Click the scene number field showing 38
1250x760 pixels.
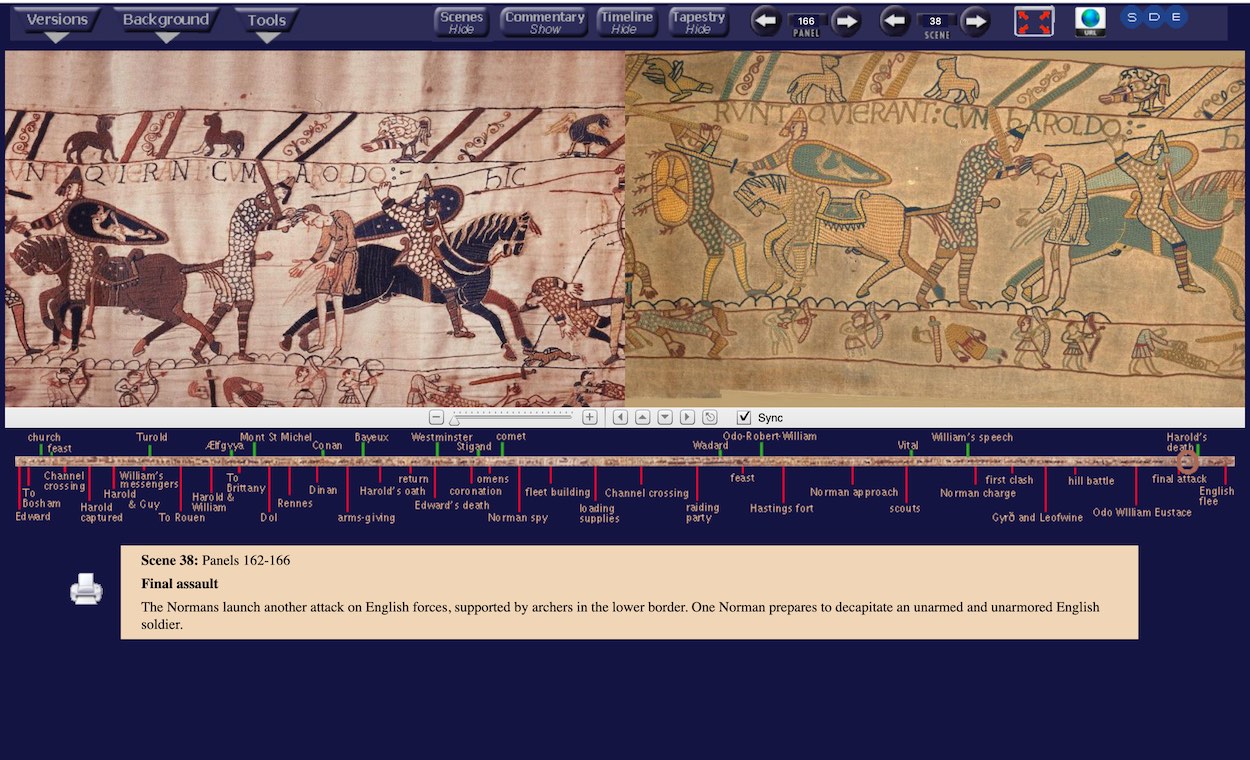[x=935, y=21]
